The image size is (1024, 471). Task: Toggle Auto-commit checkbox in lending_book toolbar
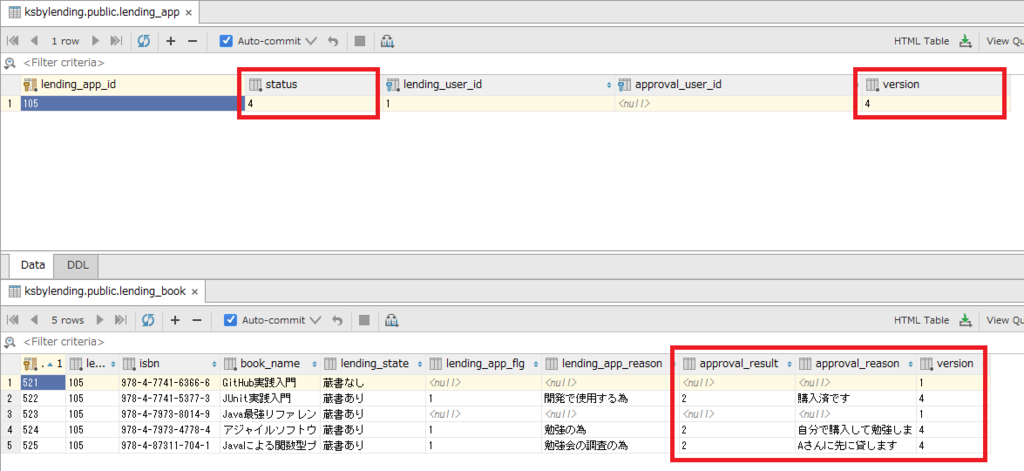click(231, 320)
